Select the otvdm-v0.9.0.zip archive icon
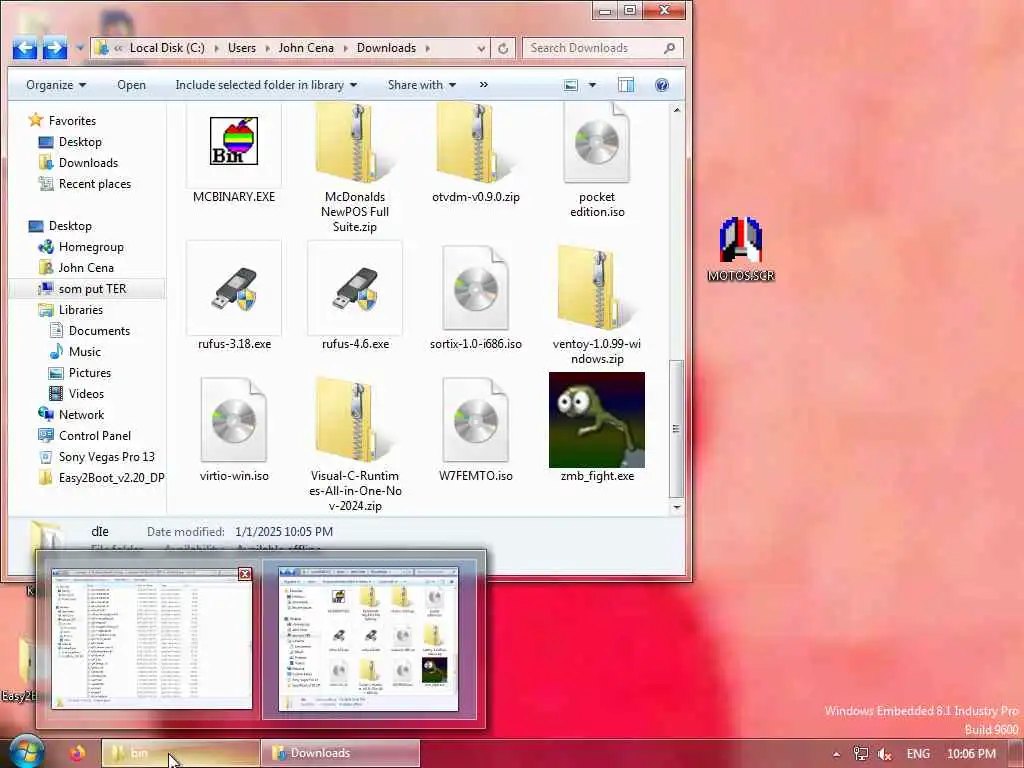1024x768 pixels. point(475,144)
